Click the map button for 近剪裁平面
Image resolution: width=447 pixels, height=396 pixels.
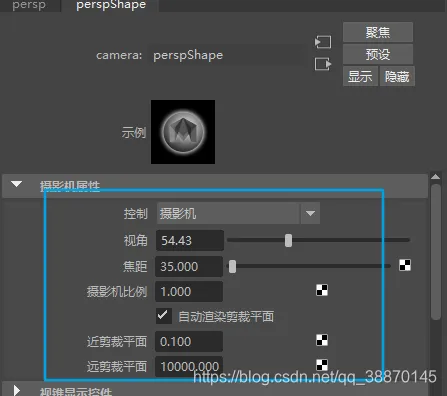(322, 340)
